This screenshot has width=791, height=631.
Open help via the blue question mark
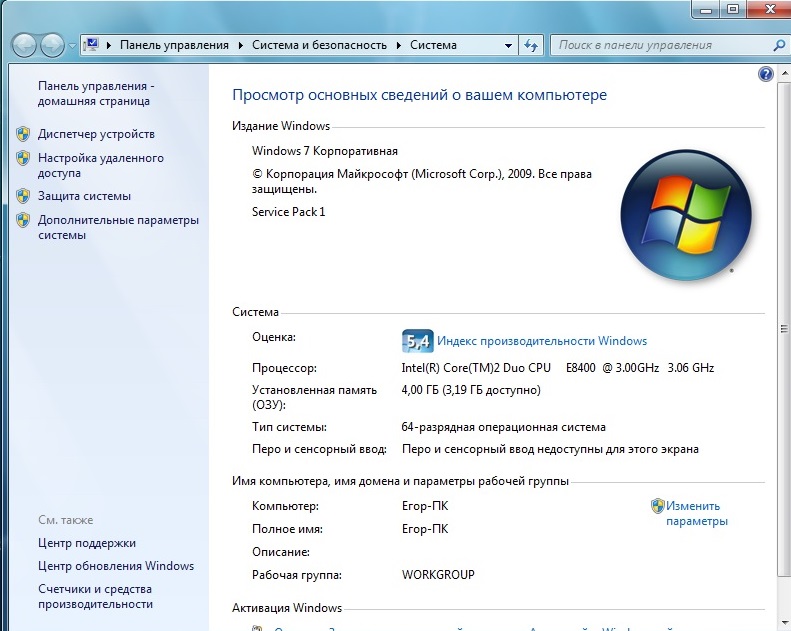[766, 74]
